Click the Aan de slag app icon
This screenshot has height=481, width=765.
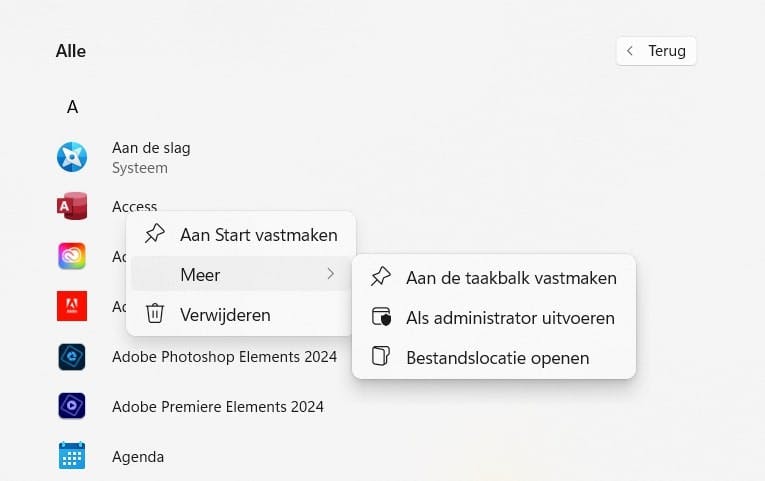[72, 157]
